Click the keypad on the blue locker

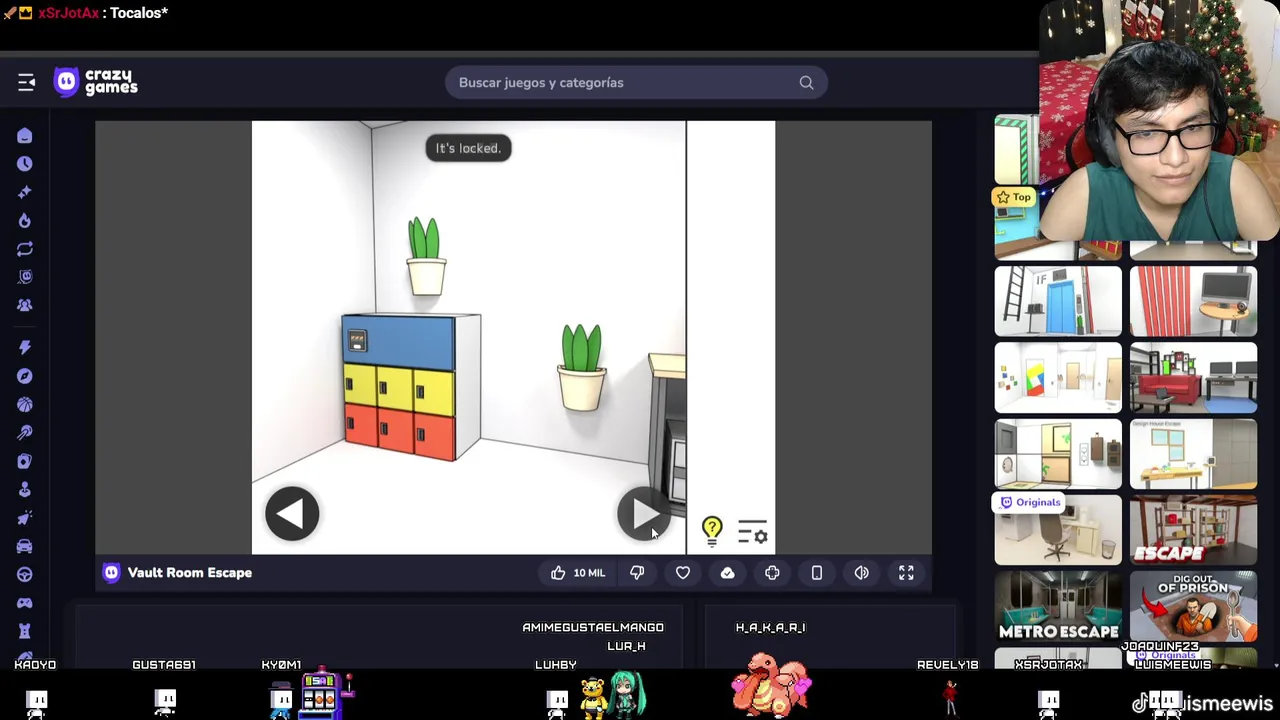[357, 341]
